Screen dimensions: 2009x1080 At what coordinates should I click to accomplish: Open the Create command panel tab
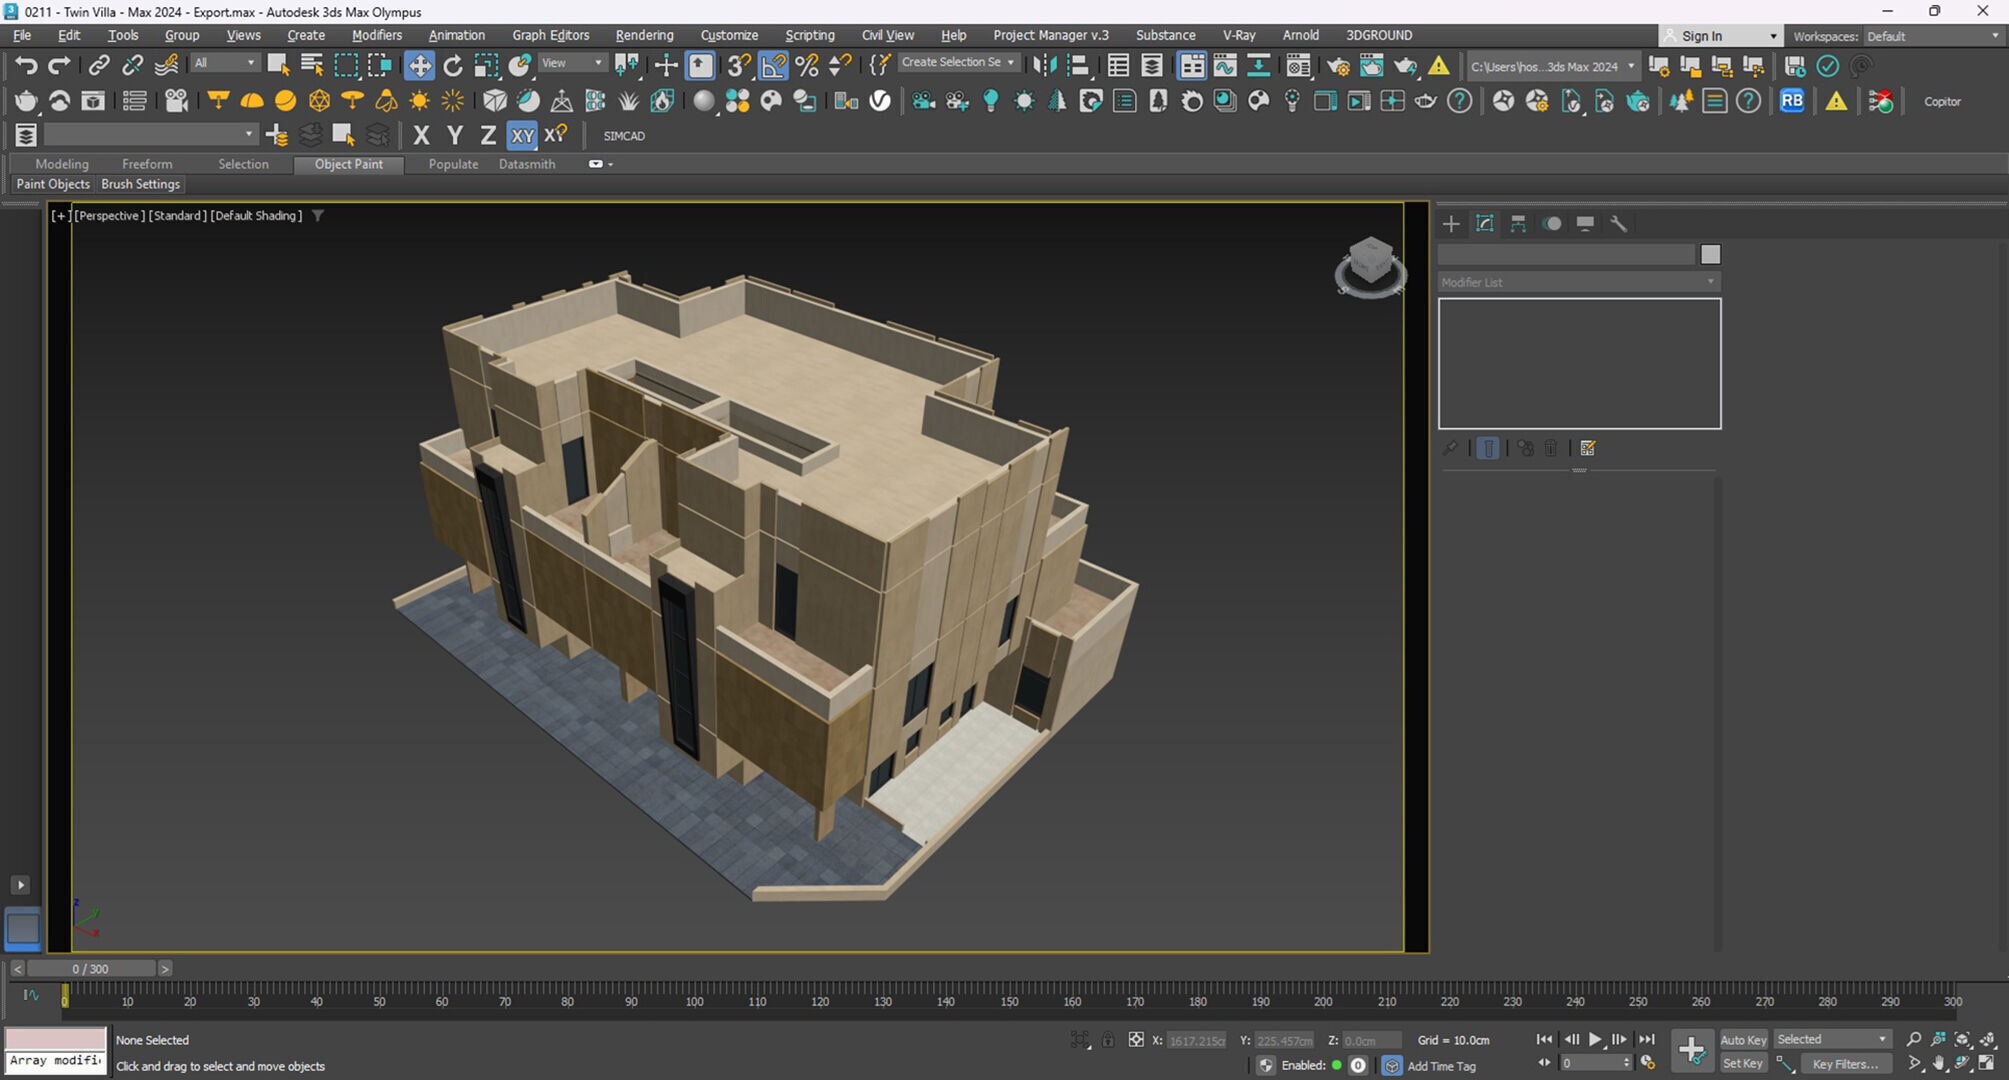(1451, 224)
